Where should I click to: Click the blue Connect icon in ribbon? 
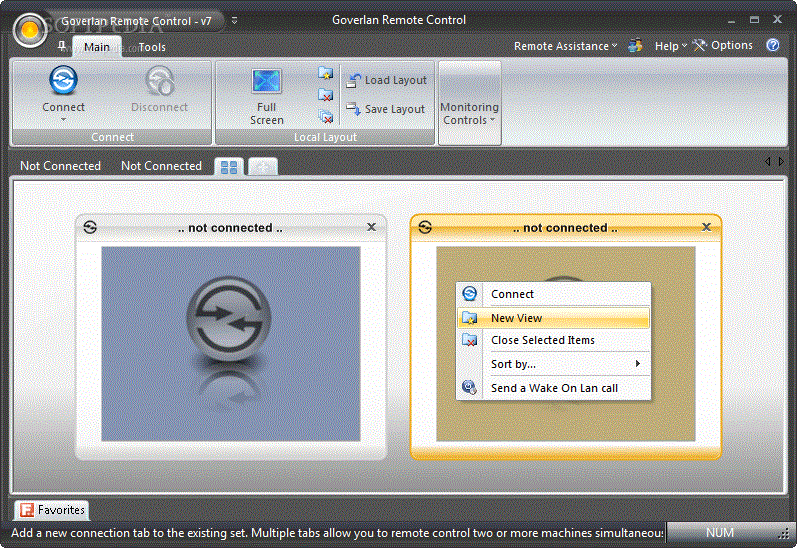tap(64, 80)
